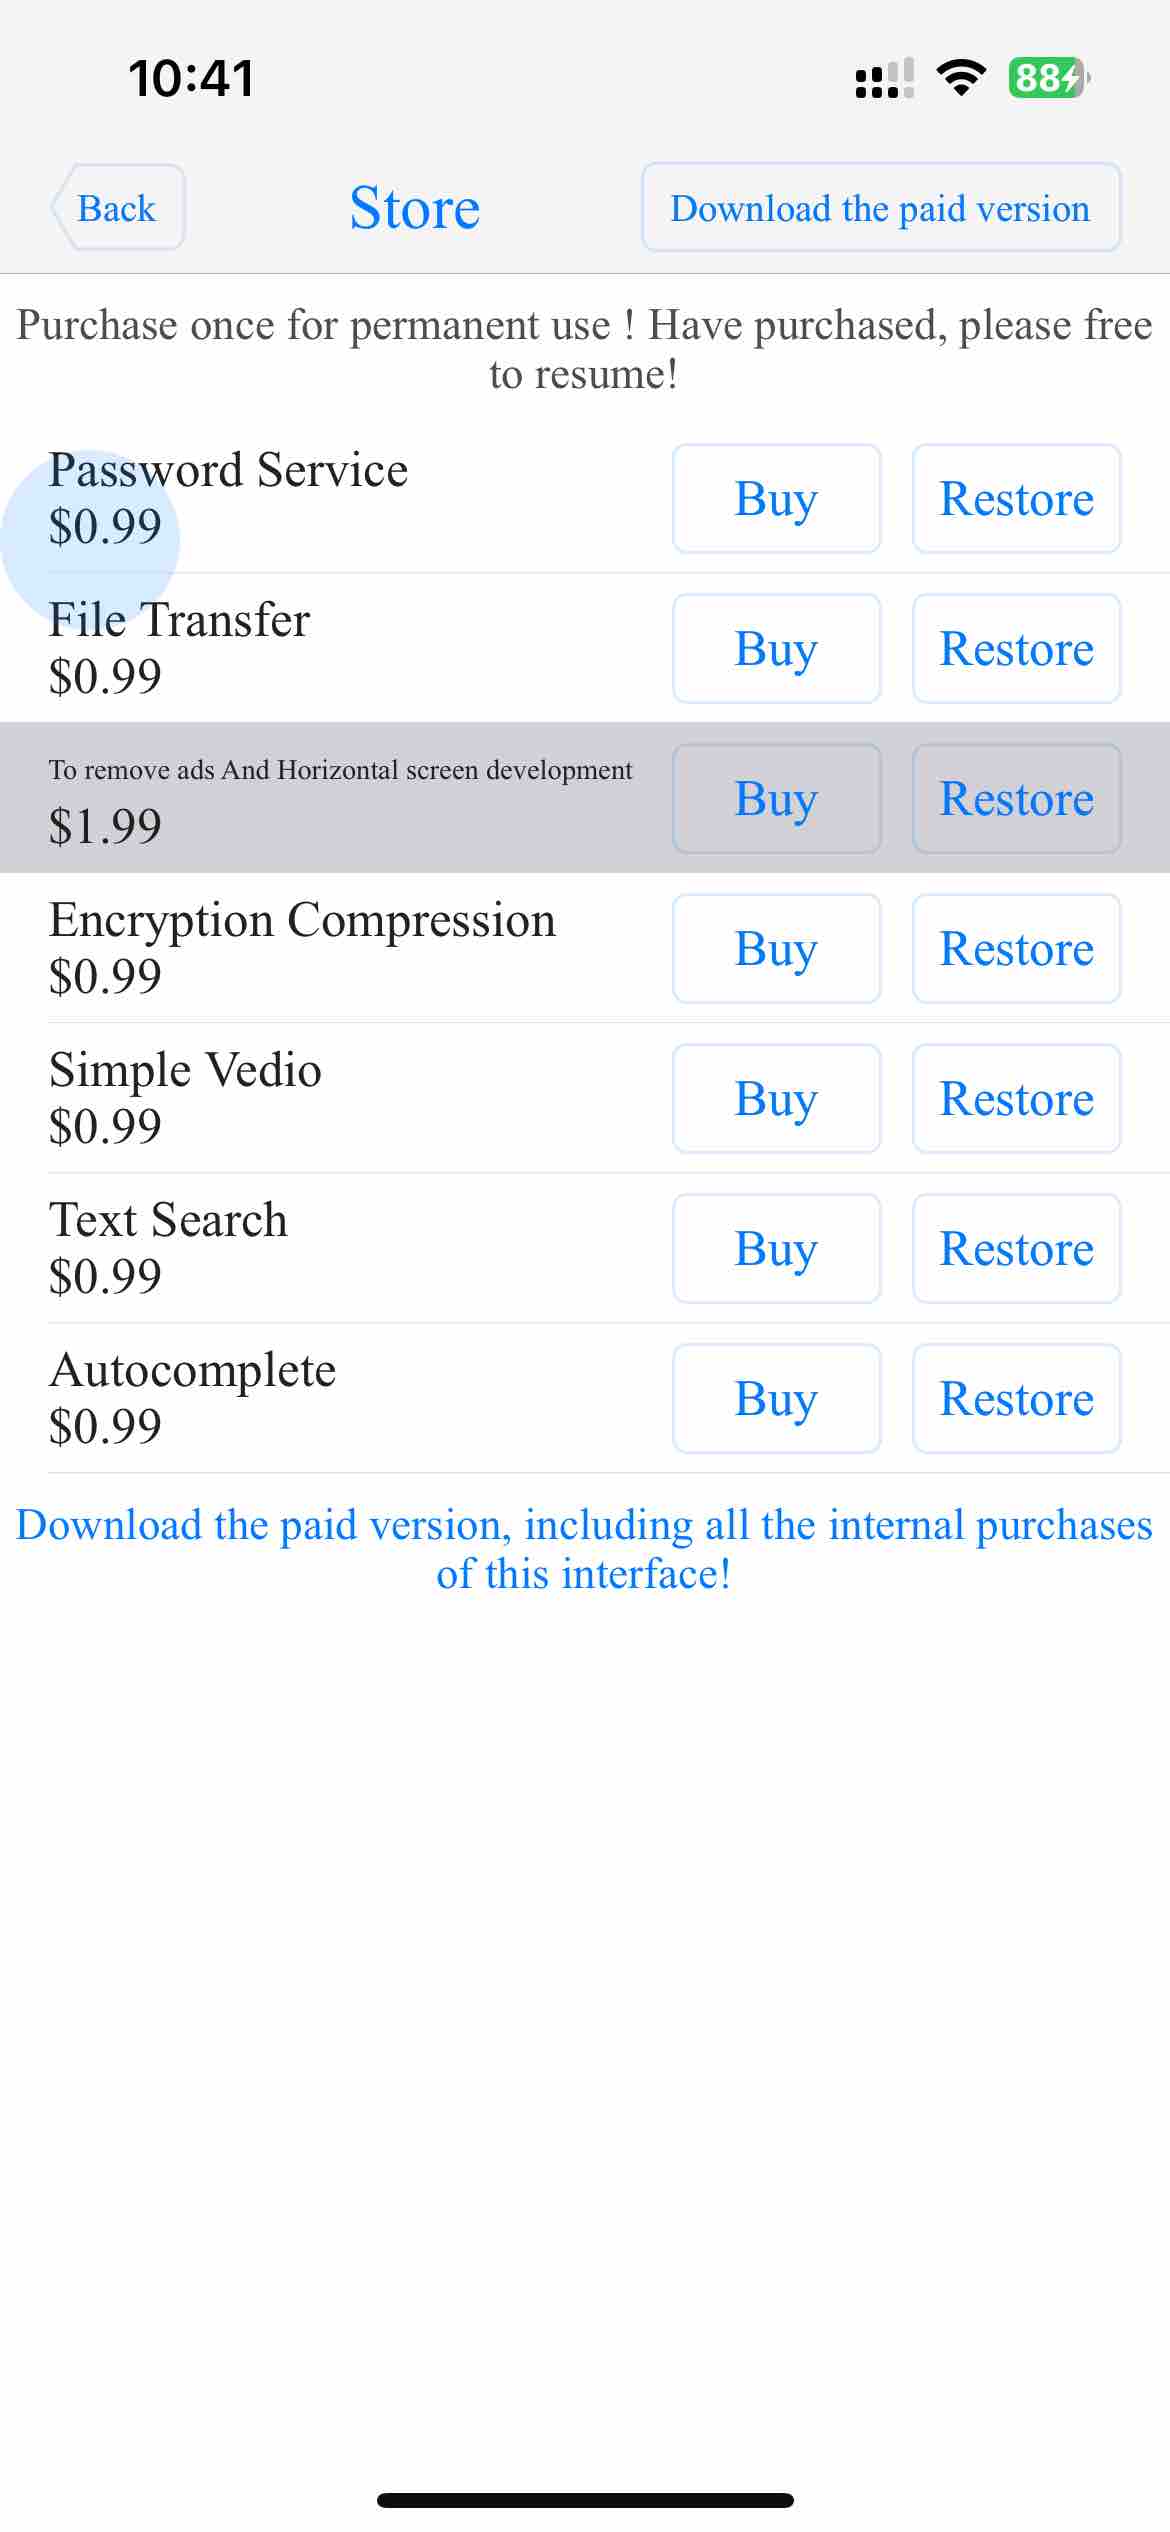This screenshot has width=1170, height=2532.
Task: Buy the Text Search feature
Action: [776, 1248]
